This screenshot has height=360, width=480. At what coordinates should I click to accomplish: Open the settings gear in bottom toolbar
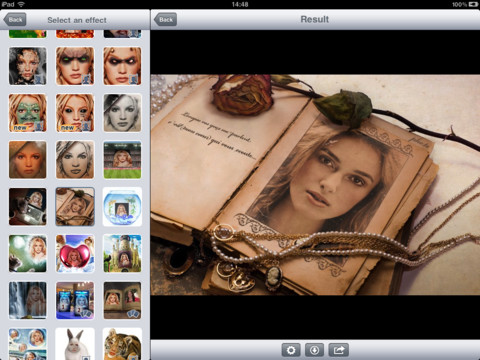pyautogui.click(x=291, y=350)
